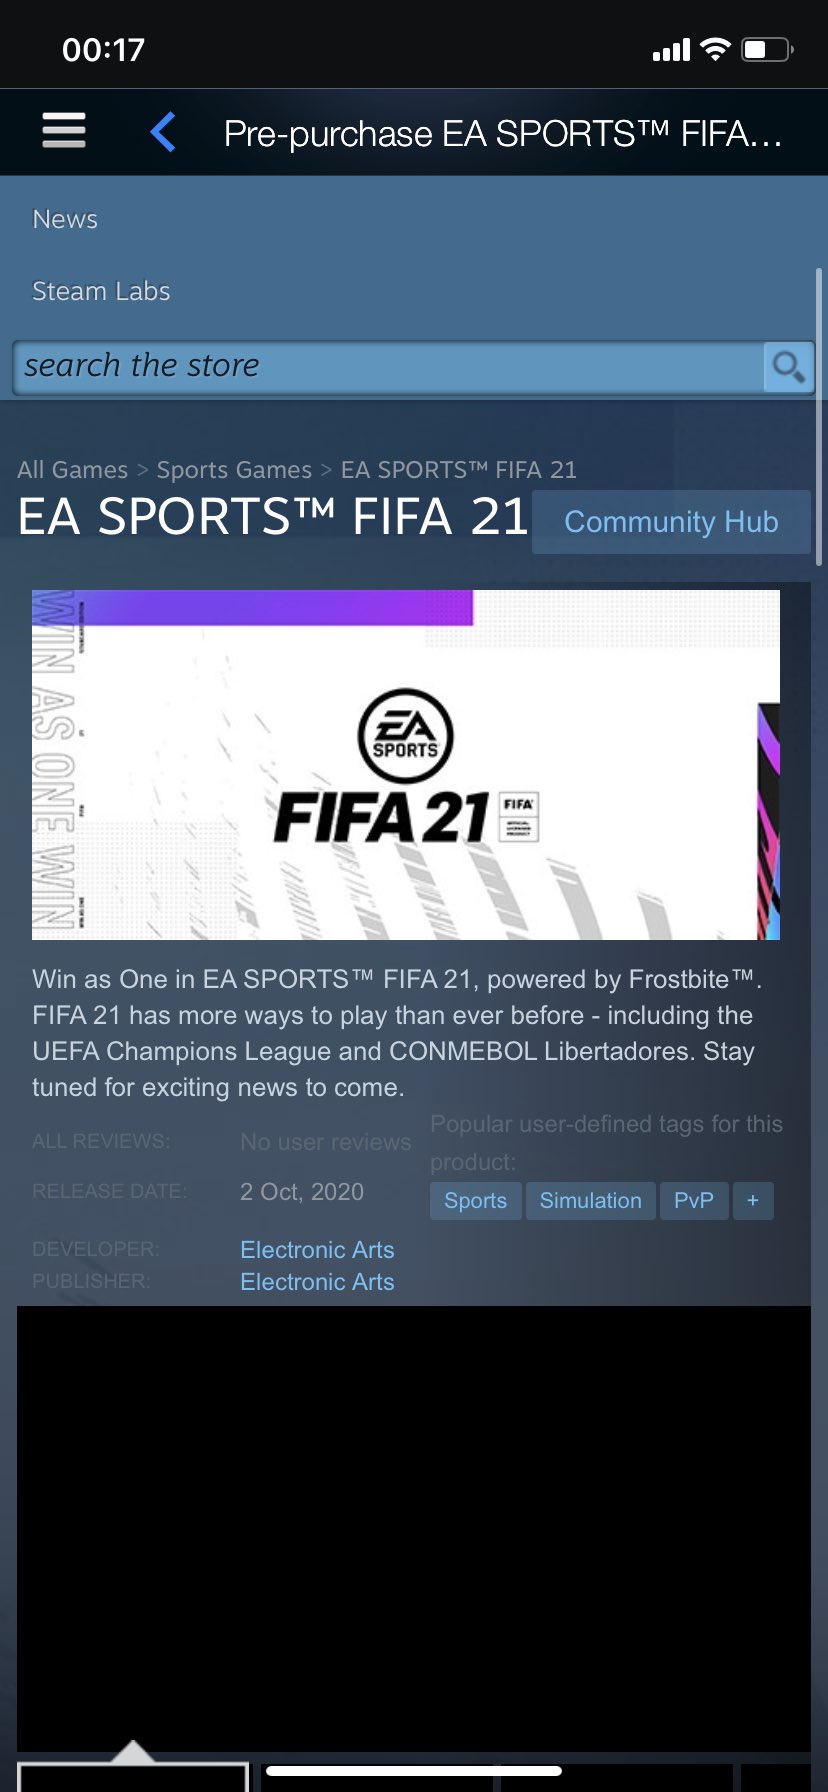Viewport: 828px width, 1792px height.
Task: Open the hamburger menu
Action: tap(63, 131)
